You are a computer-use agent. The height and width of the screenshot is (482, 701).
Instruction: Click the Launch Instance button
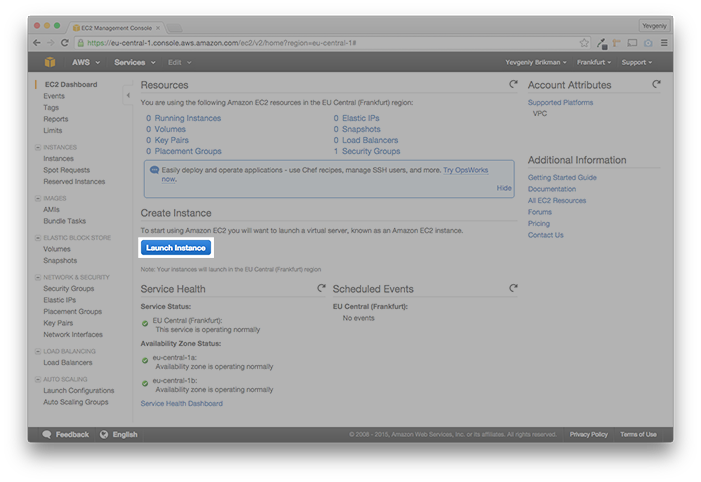(175, 247)
